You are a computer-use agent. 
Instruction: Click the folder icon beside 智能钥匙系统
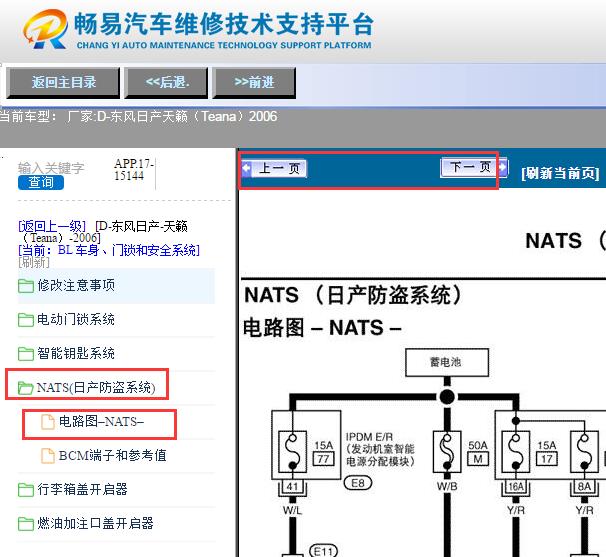26,354
